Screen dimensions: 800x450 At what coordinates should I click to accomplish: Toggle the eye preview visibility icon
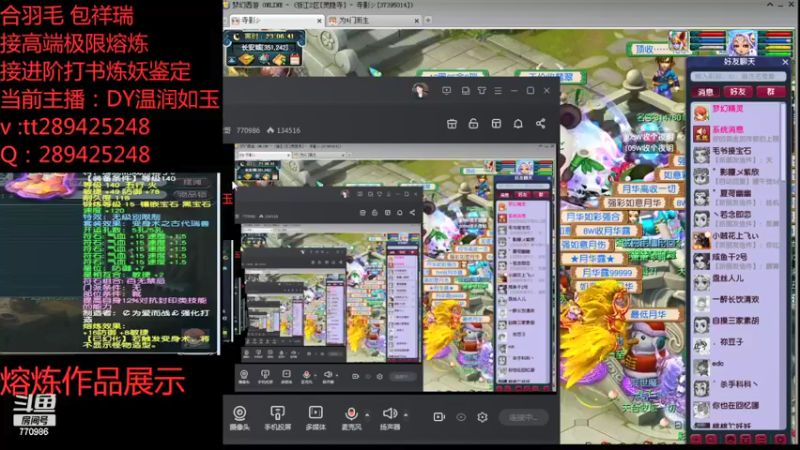pyautogui.click(x=461, y=417)
